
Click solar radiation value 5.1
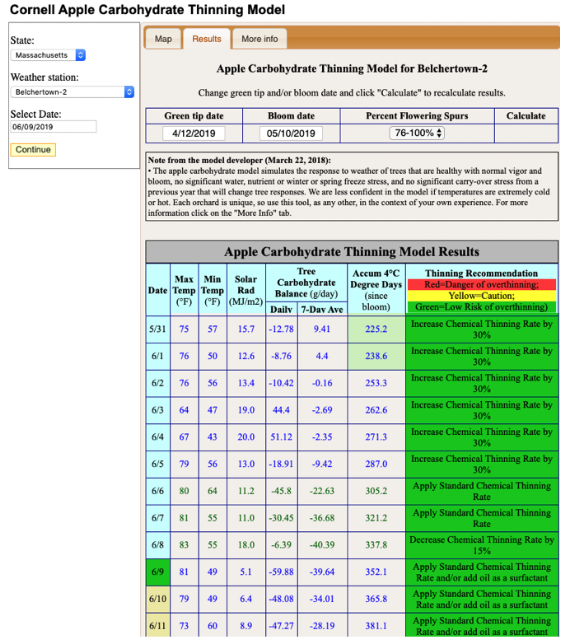pyautogui.click(x=246, y=572)
